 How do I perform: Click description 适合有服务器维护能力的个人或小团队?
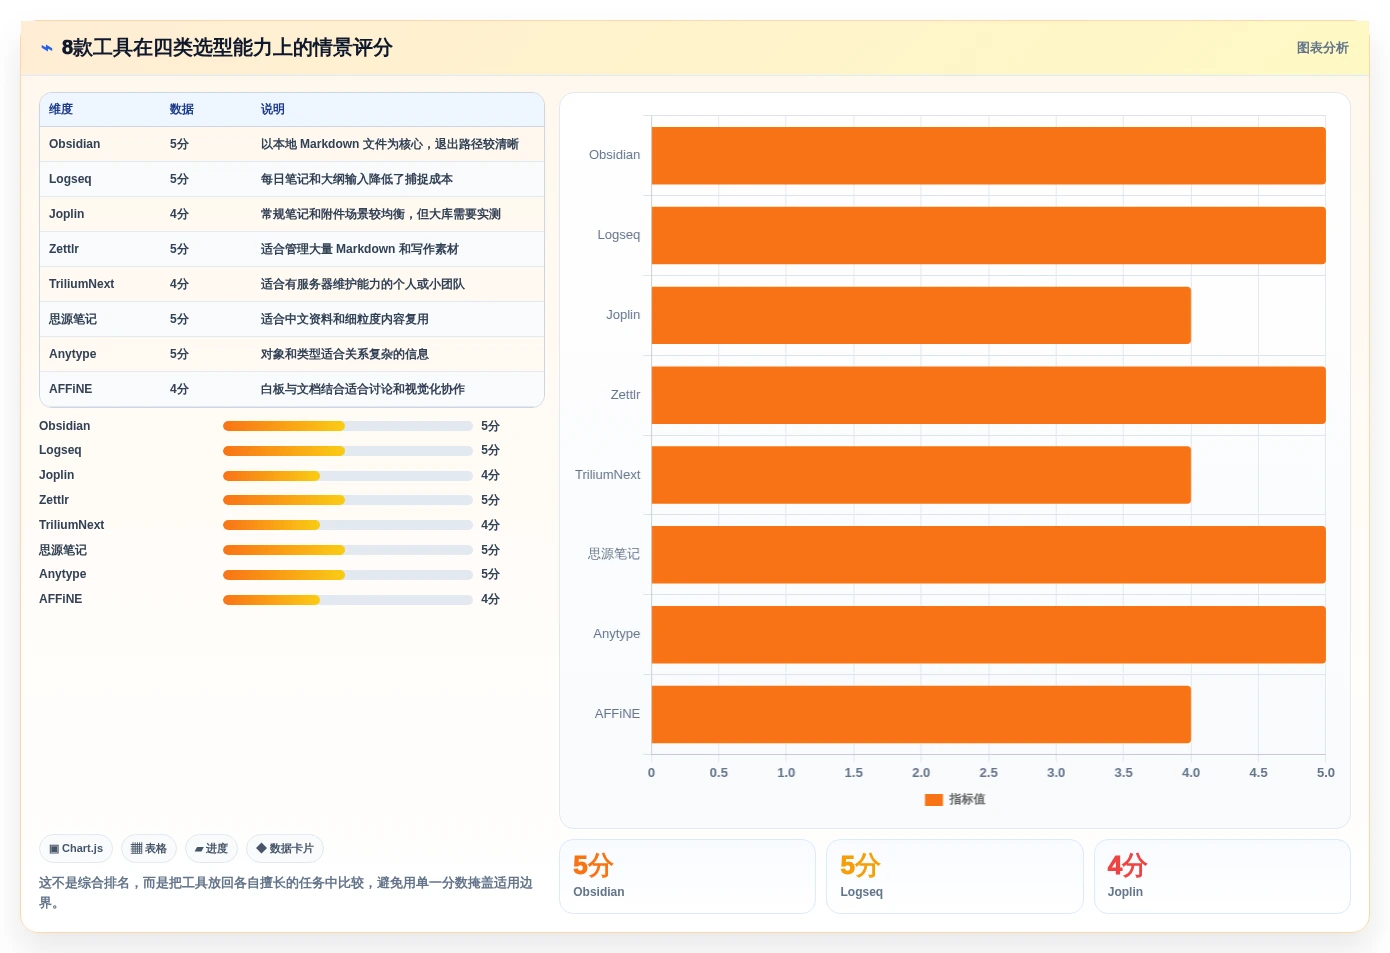click(x=363, y=284)
